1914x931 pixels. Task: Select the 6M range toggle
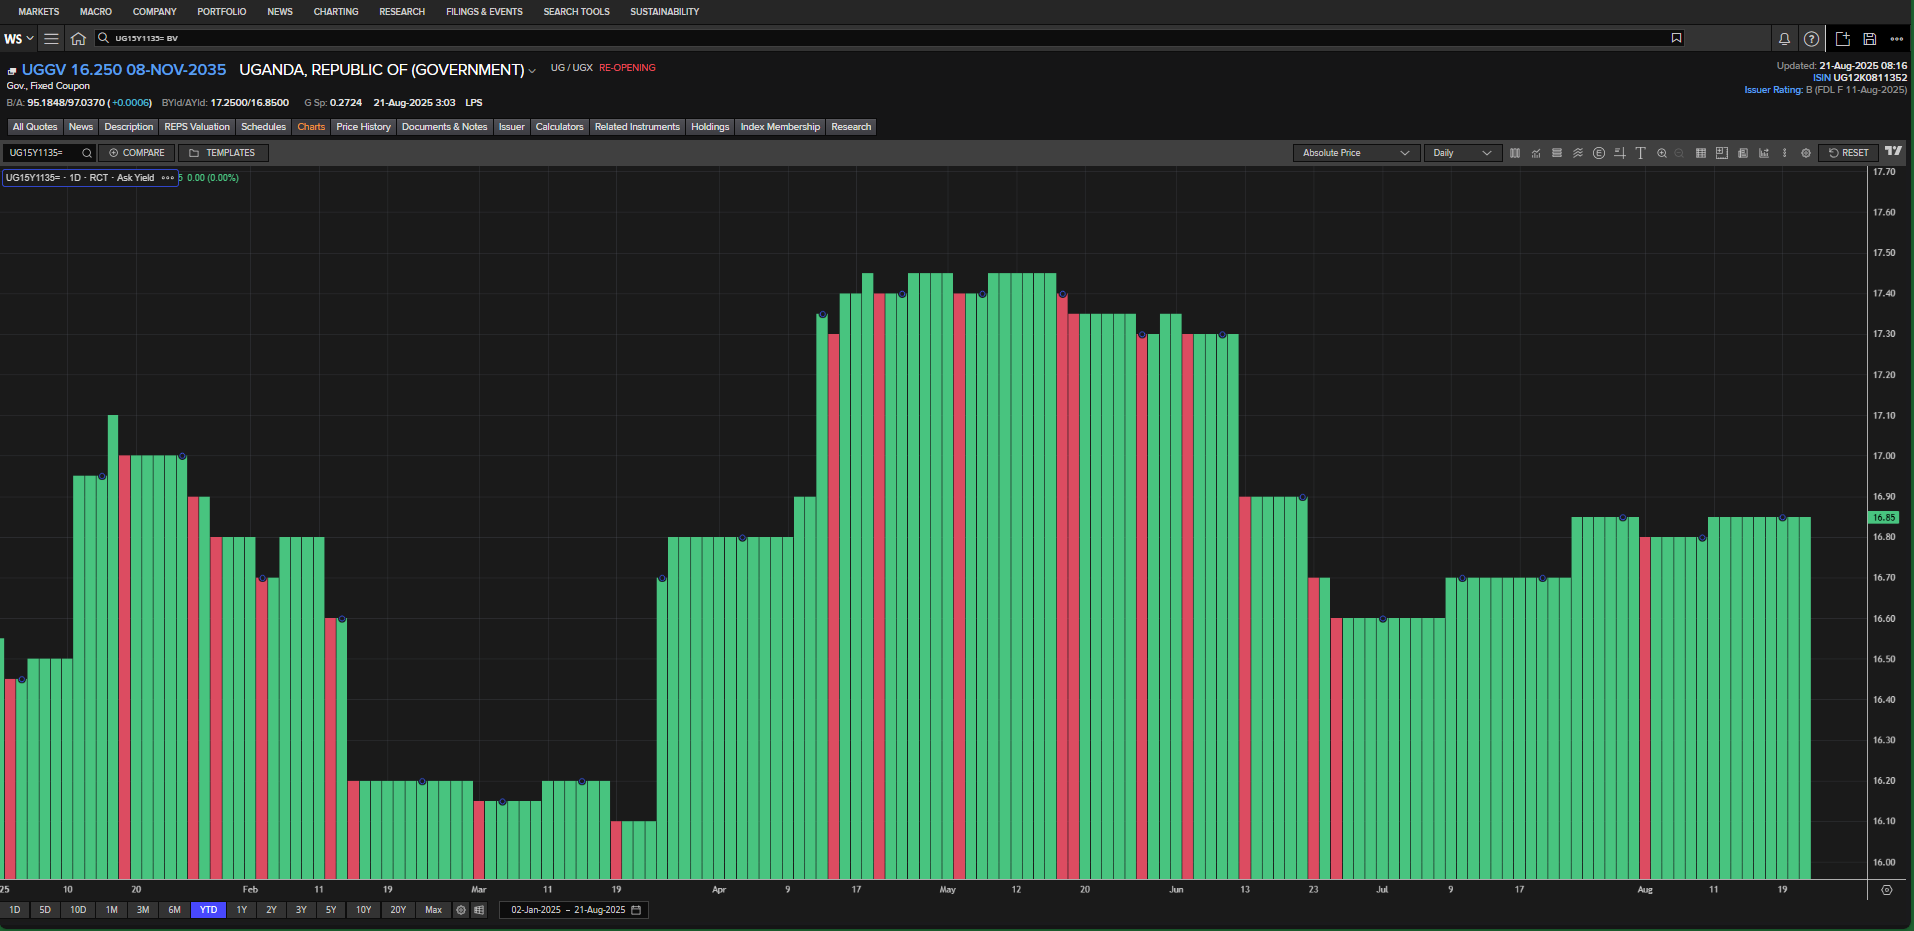point(174,910)
